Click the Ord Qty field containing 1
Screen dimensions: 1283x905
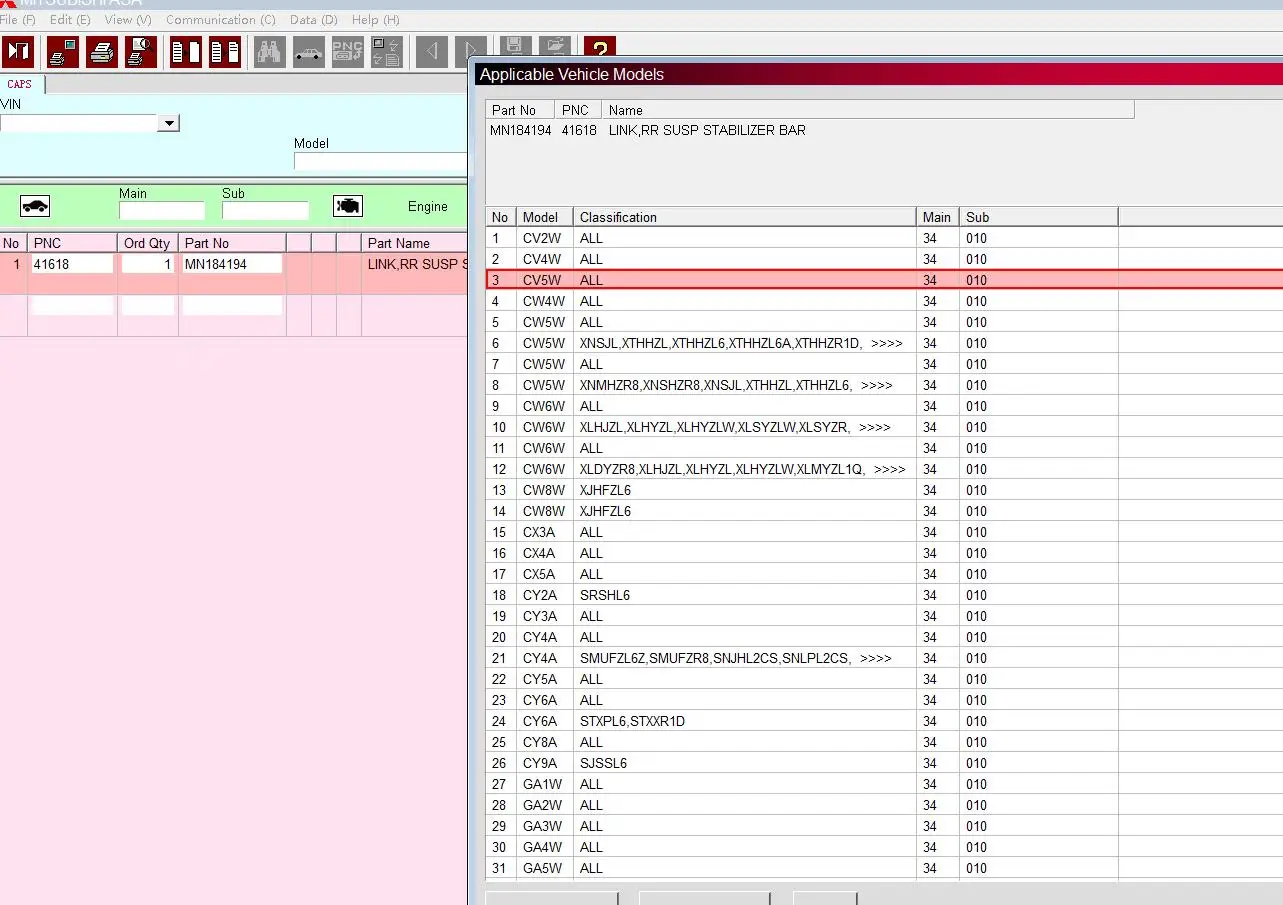147,264
